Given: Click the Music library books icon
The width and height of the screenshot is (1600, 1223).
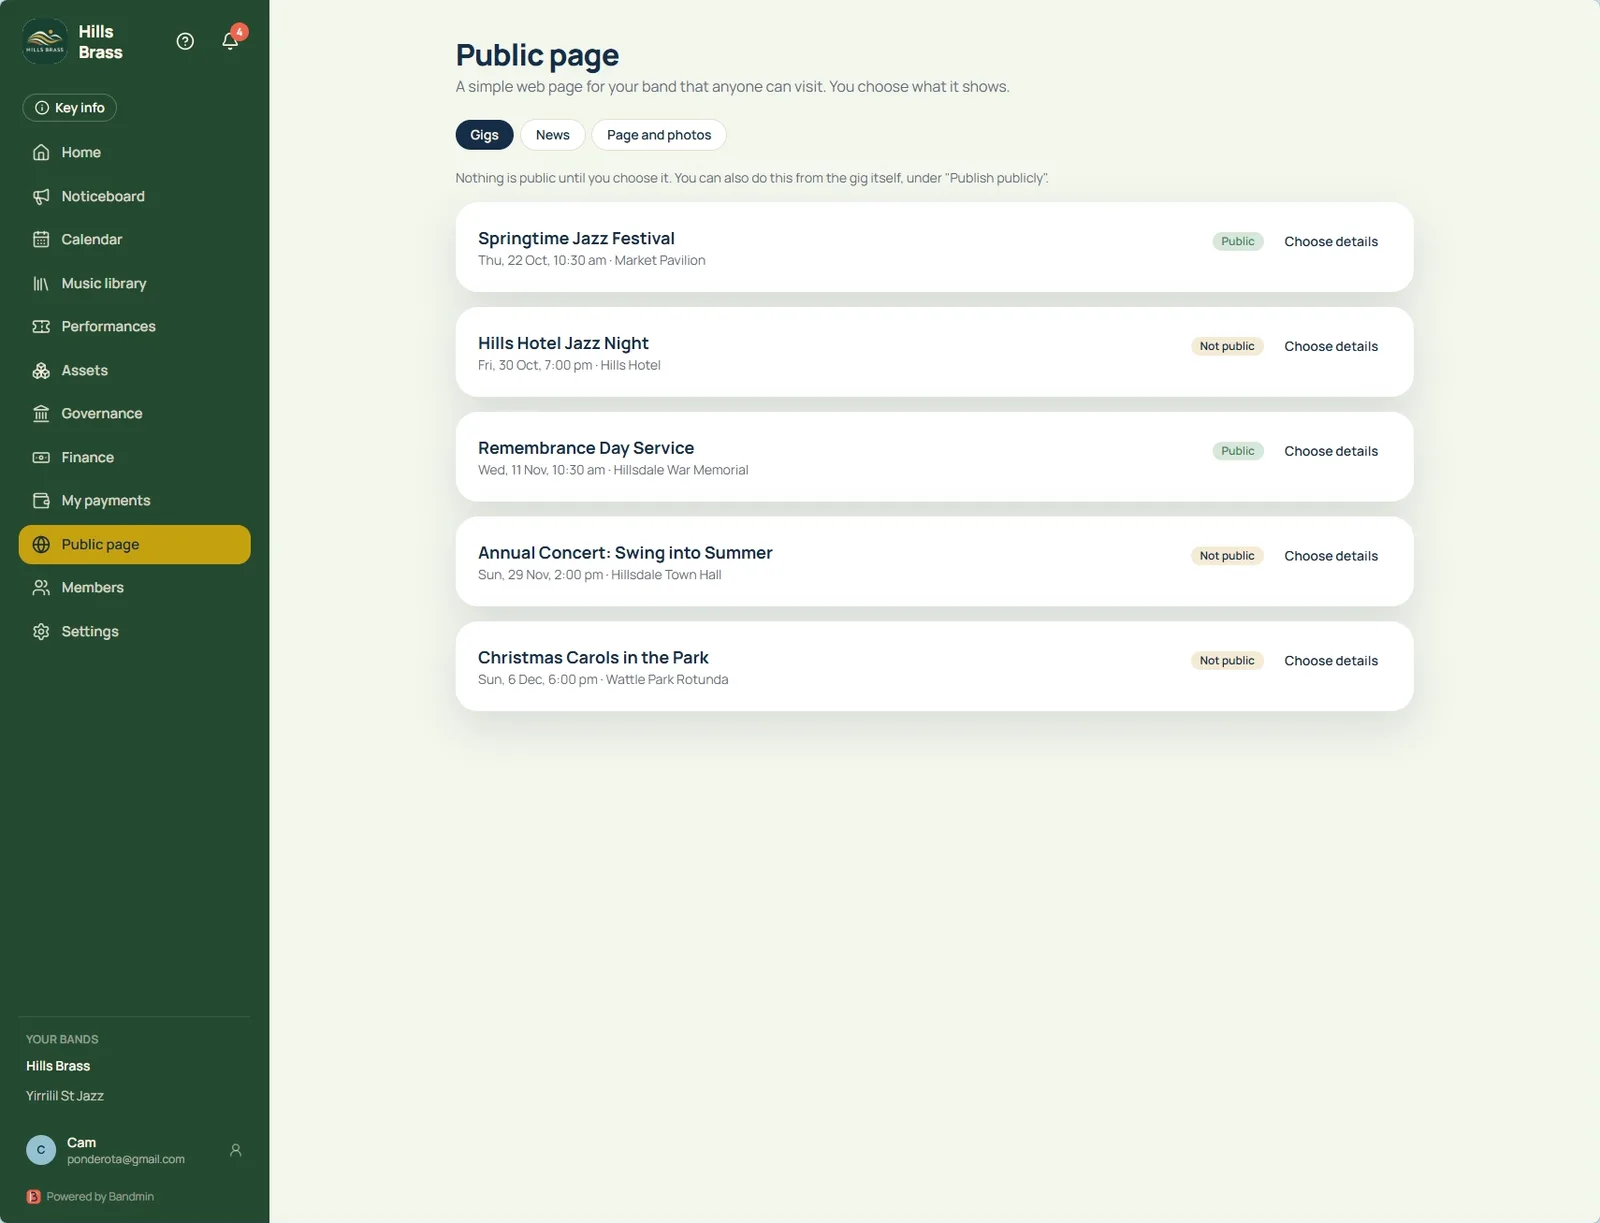Looking at the screenshot, I should (41, 283).
